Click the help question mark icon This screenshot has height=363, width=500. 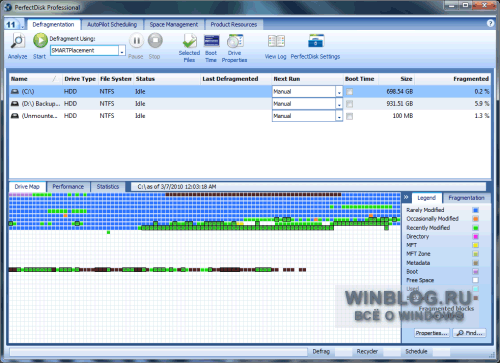coord(490,23)
